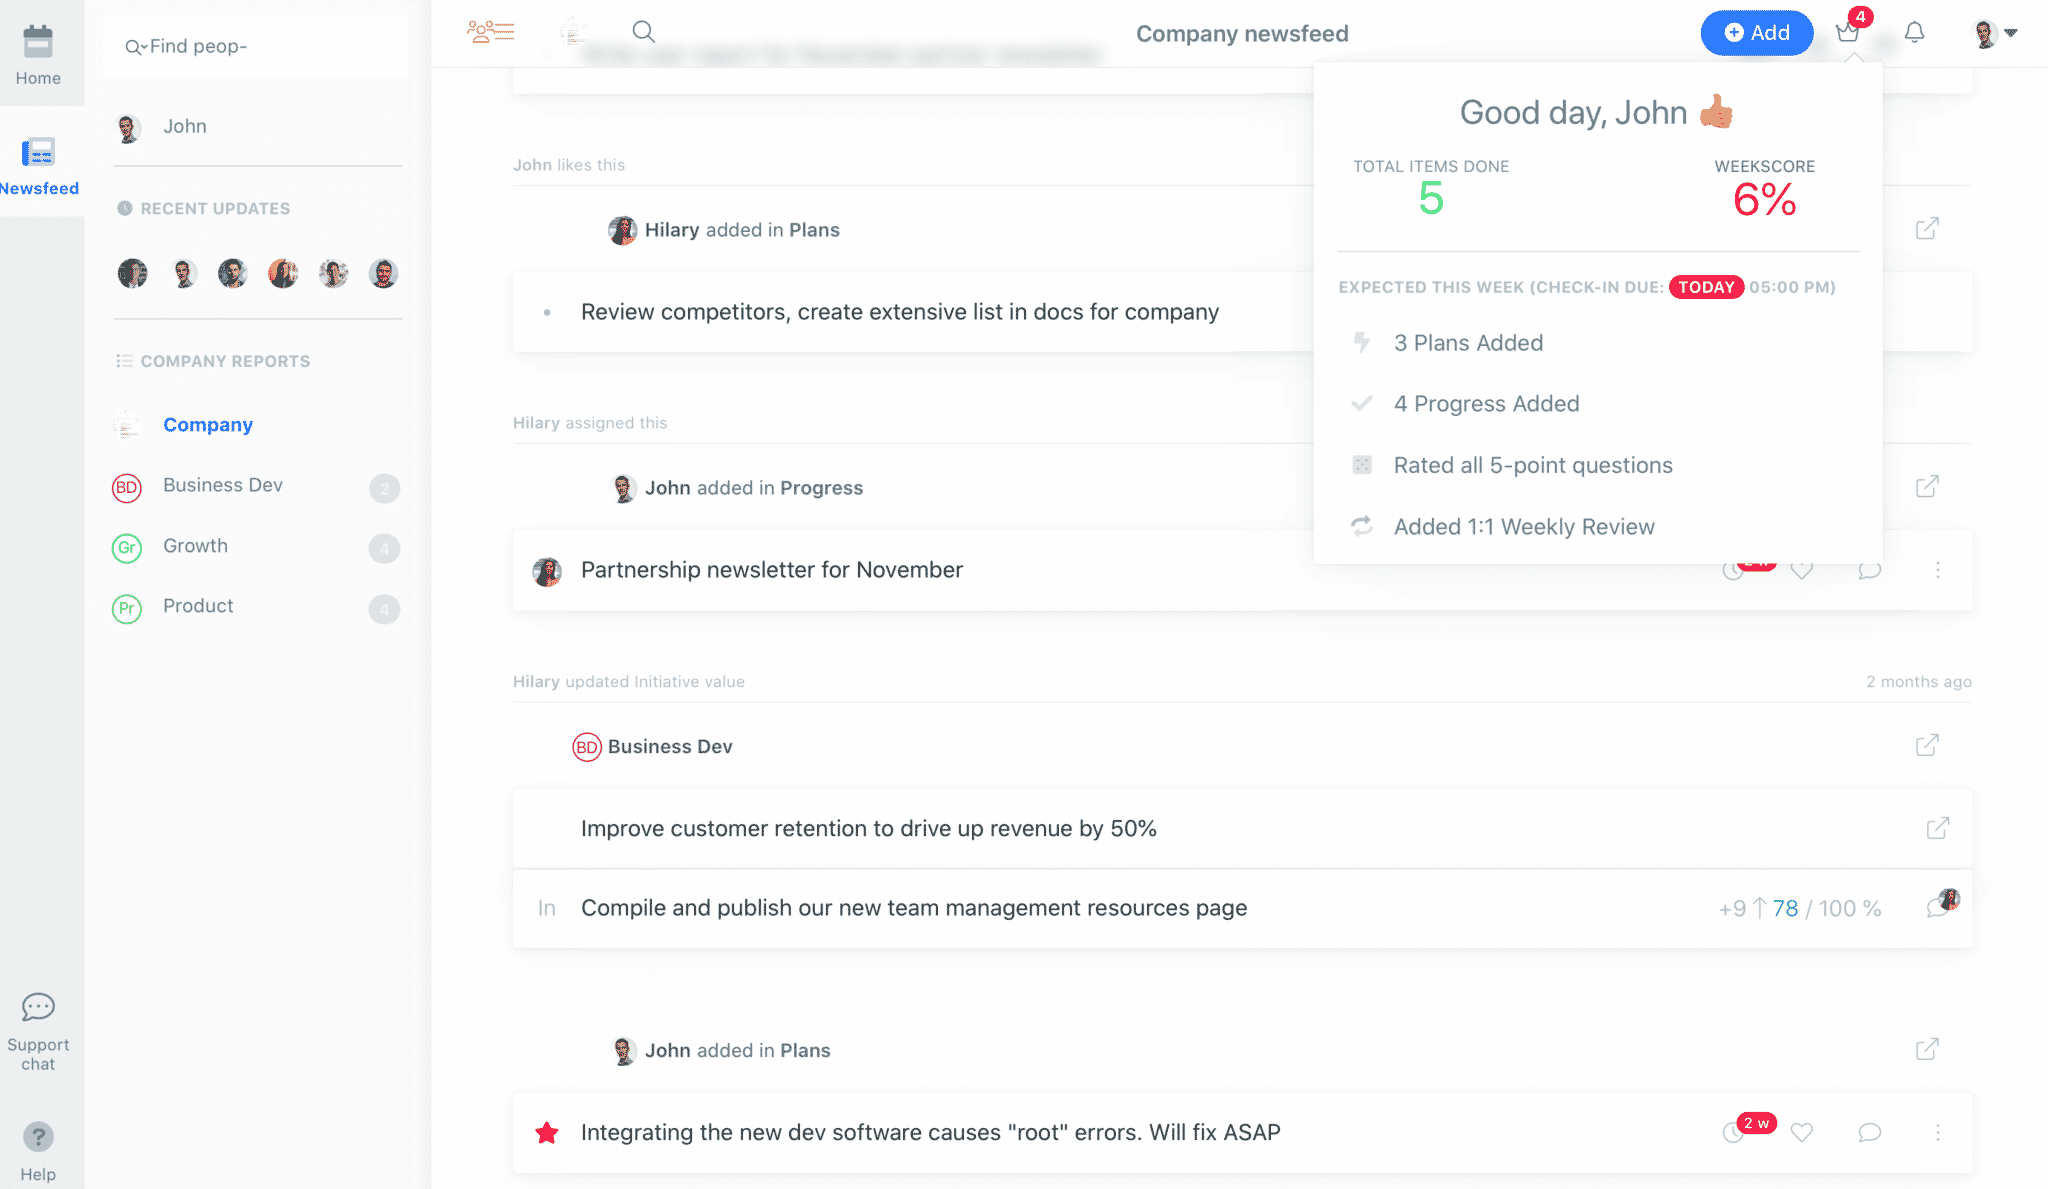Open the Help question mark icon

(x=38, y=1137)
